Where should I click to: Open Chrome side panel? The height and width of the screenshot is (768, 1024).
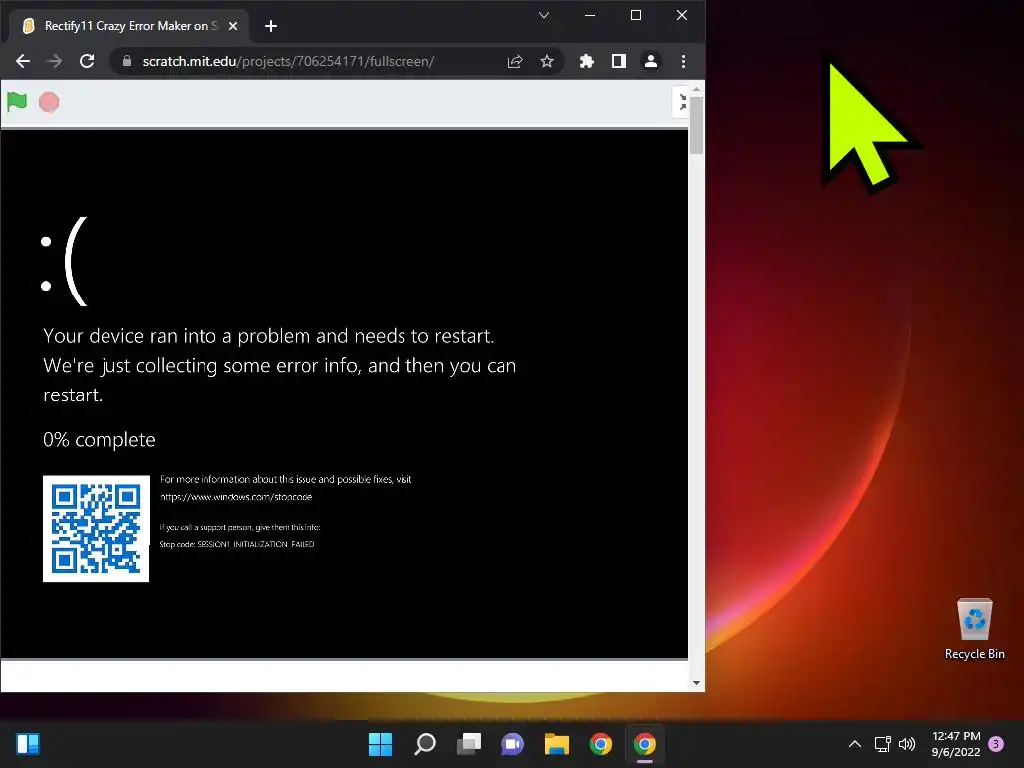pyautogui.click(x=618, y=61)
